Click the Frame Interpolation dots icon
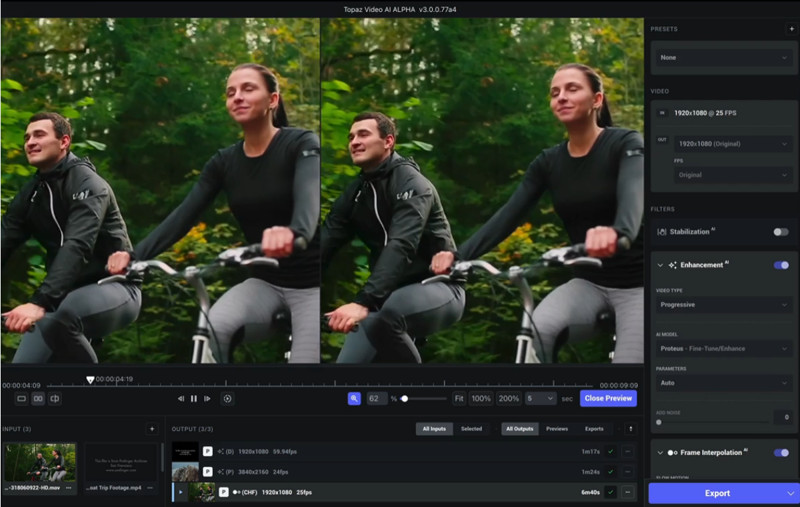 click(672, 453)
